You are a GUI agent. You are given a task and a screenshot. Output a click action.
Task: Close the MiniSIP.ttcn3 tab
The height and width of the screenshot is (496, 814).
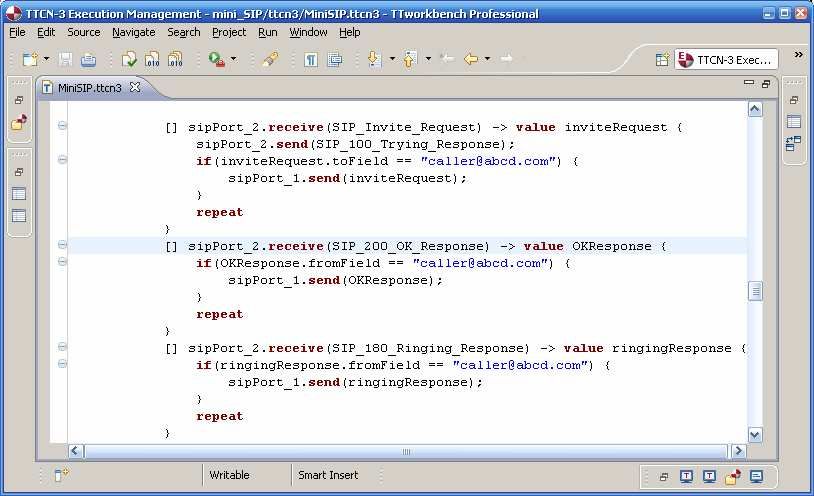pos(135,87)
